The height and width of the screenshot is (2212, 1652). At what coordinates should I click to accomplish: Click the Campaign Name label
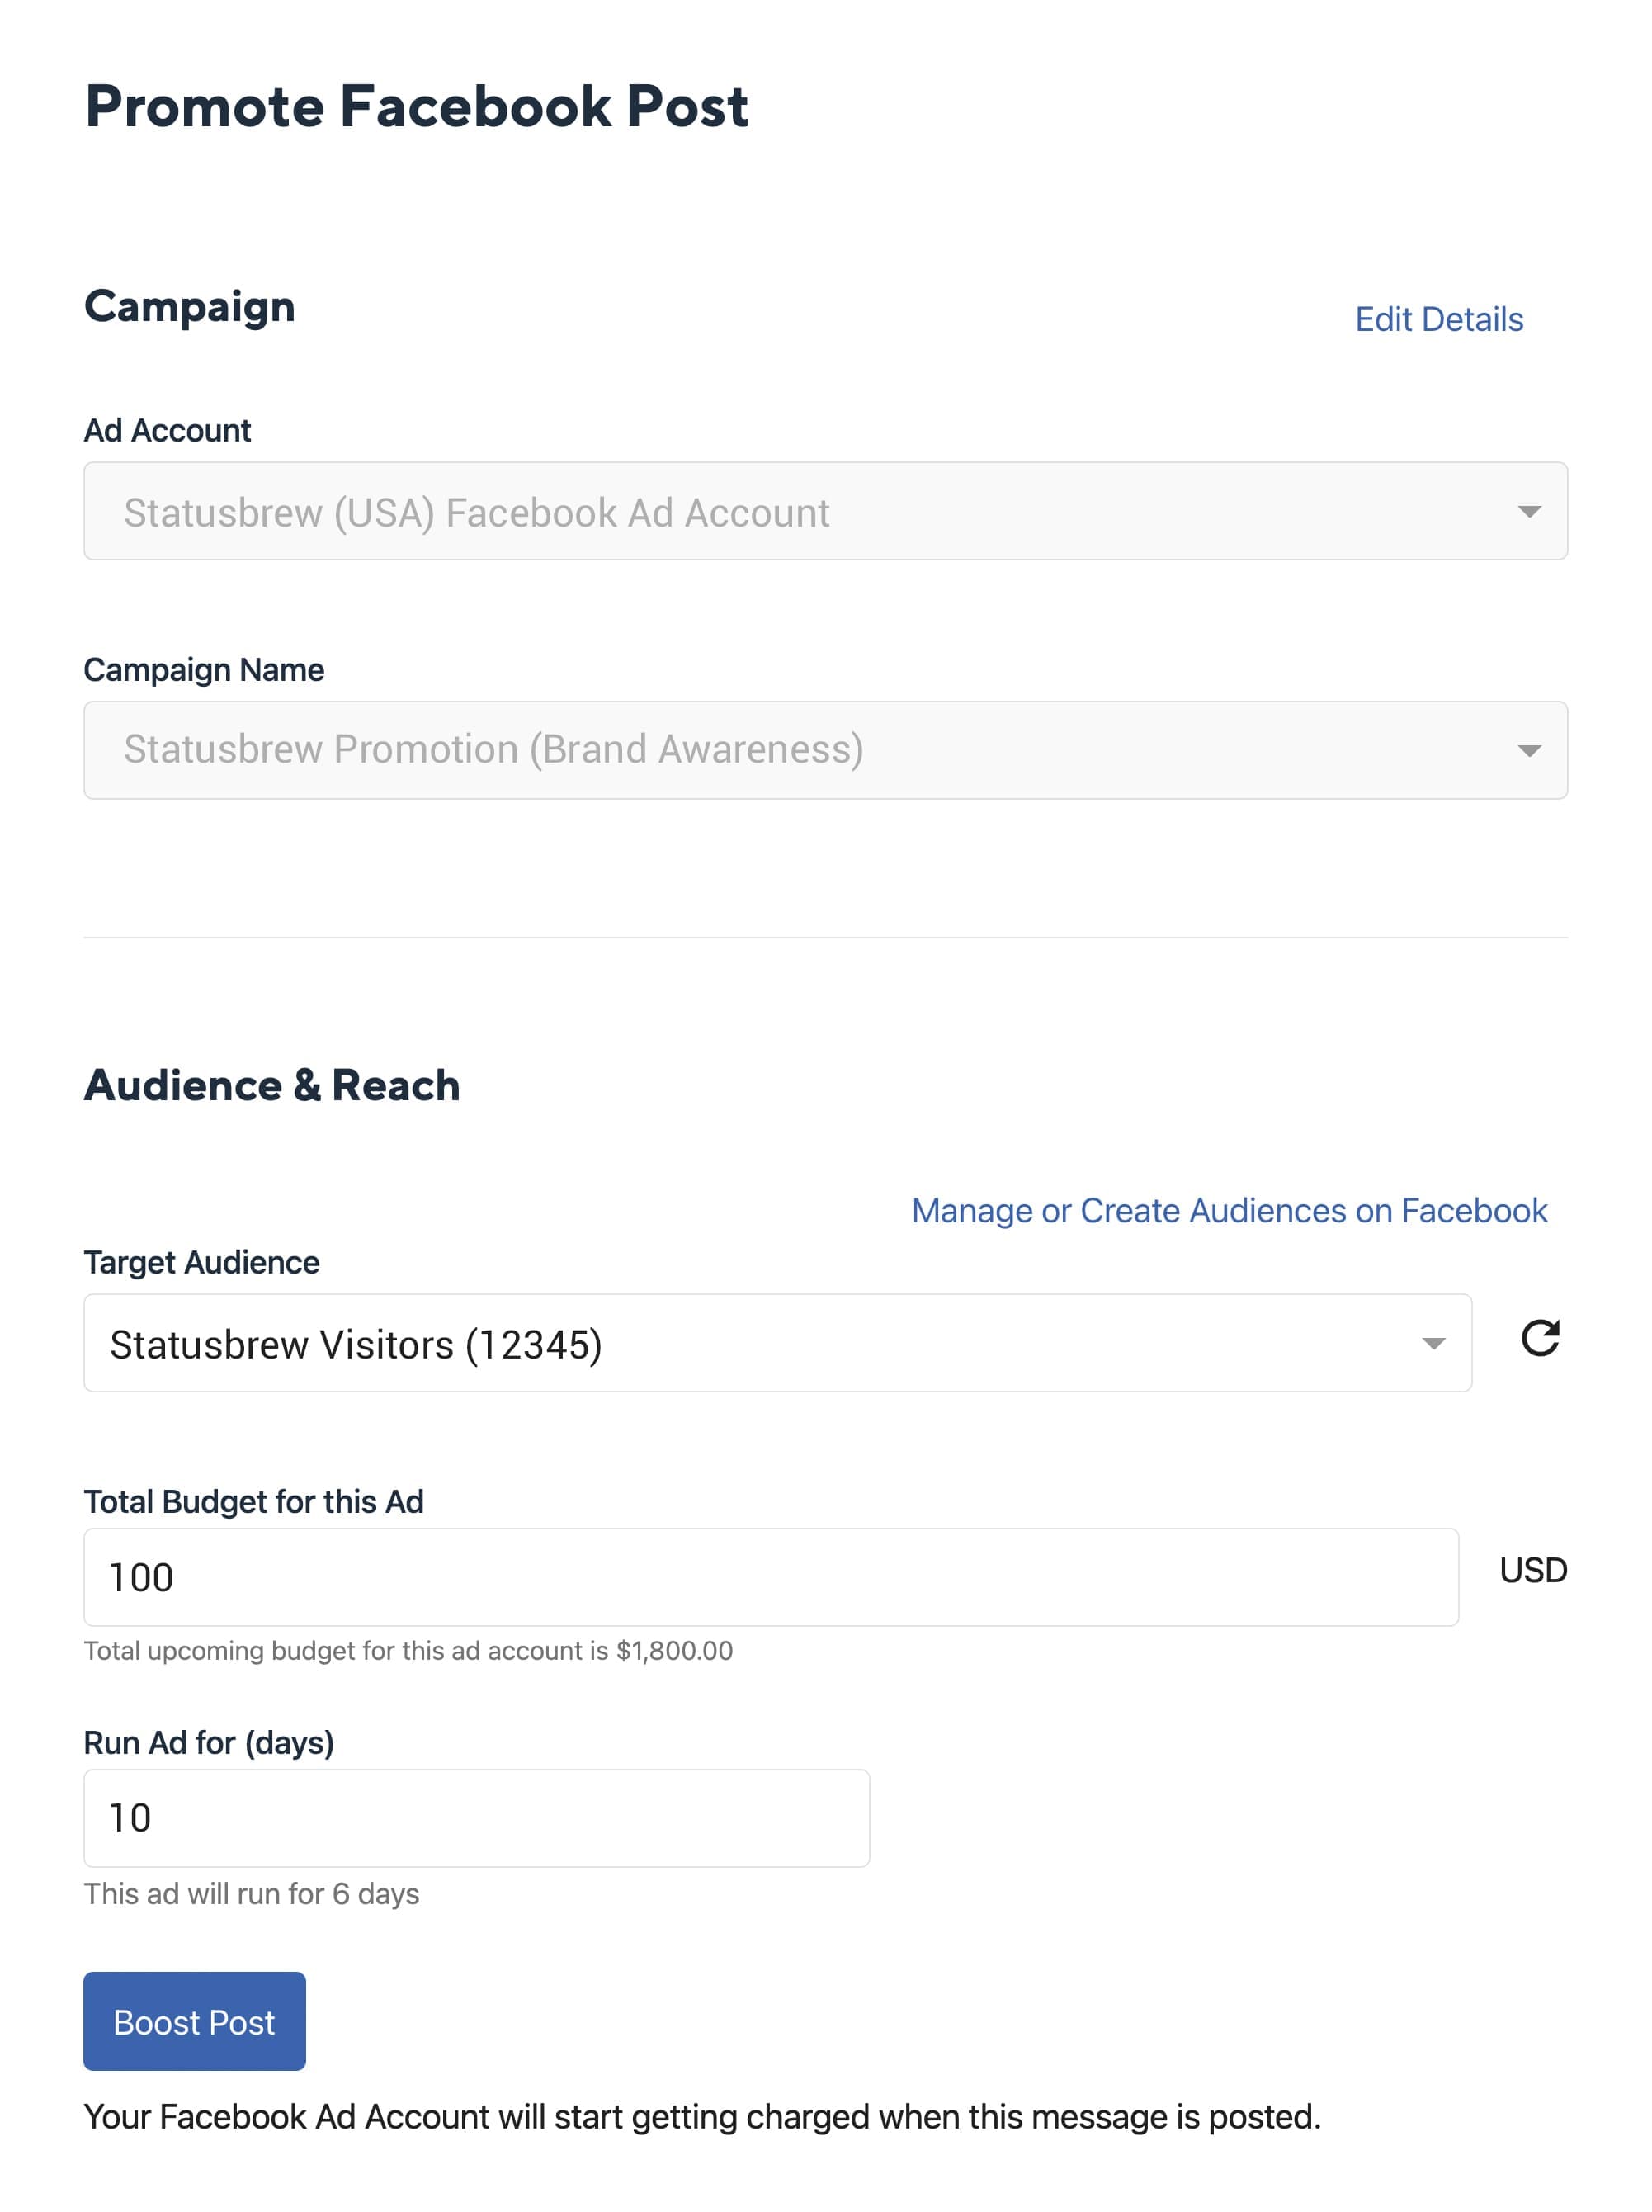pyautogui.click(x=203, y=669)
